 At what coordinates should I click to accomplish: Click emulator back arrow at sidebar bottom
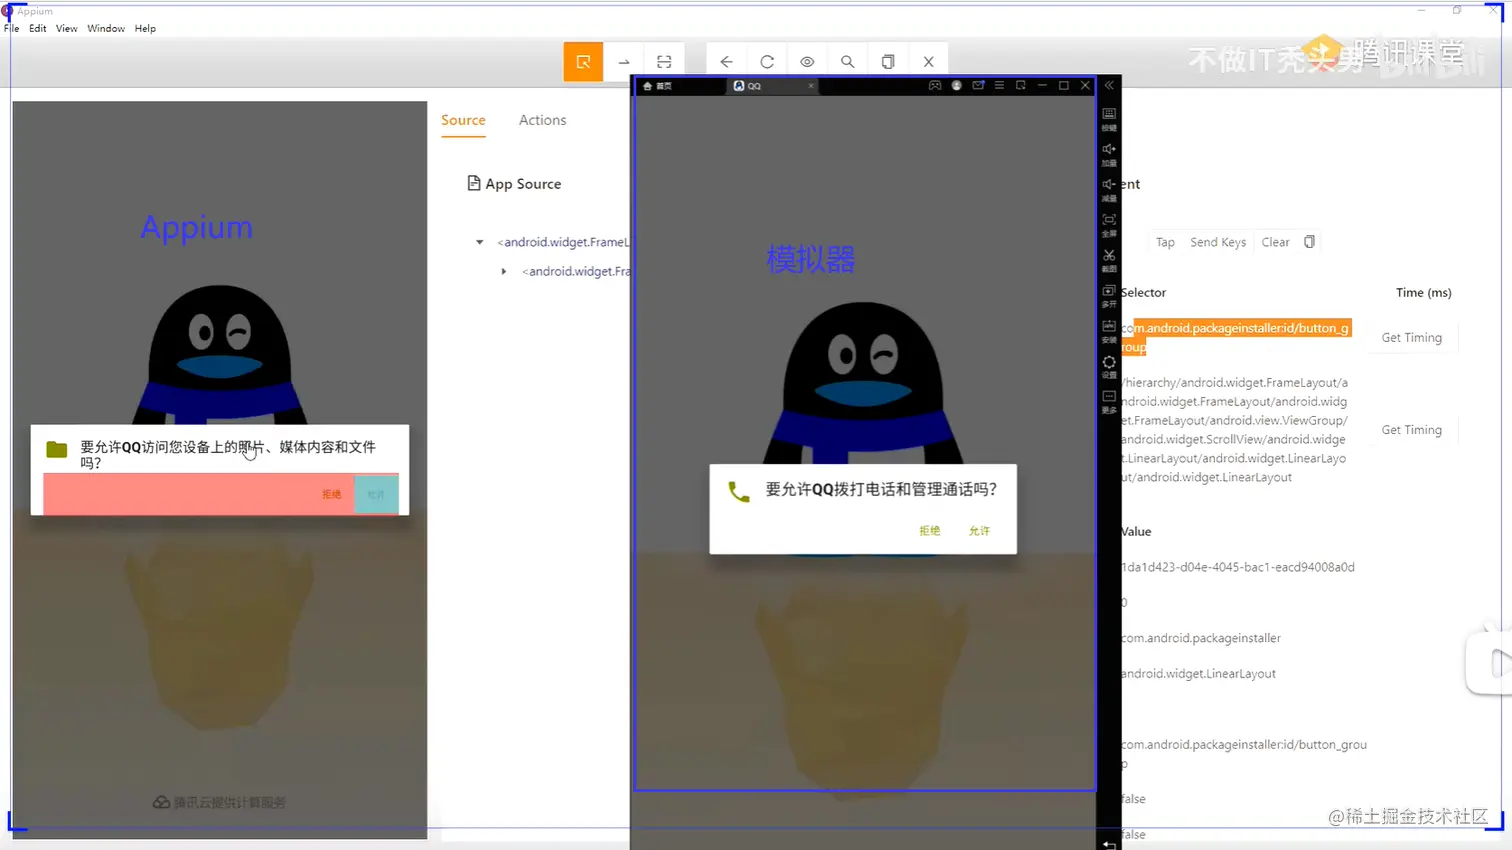click(x=1109, y=844)
